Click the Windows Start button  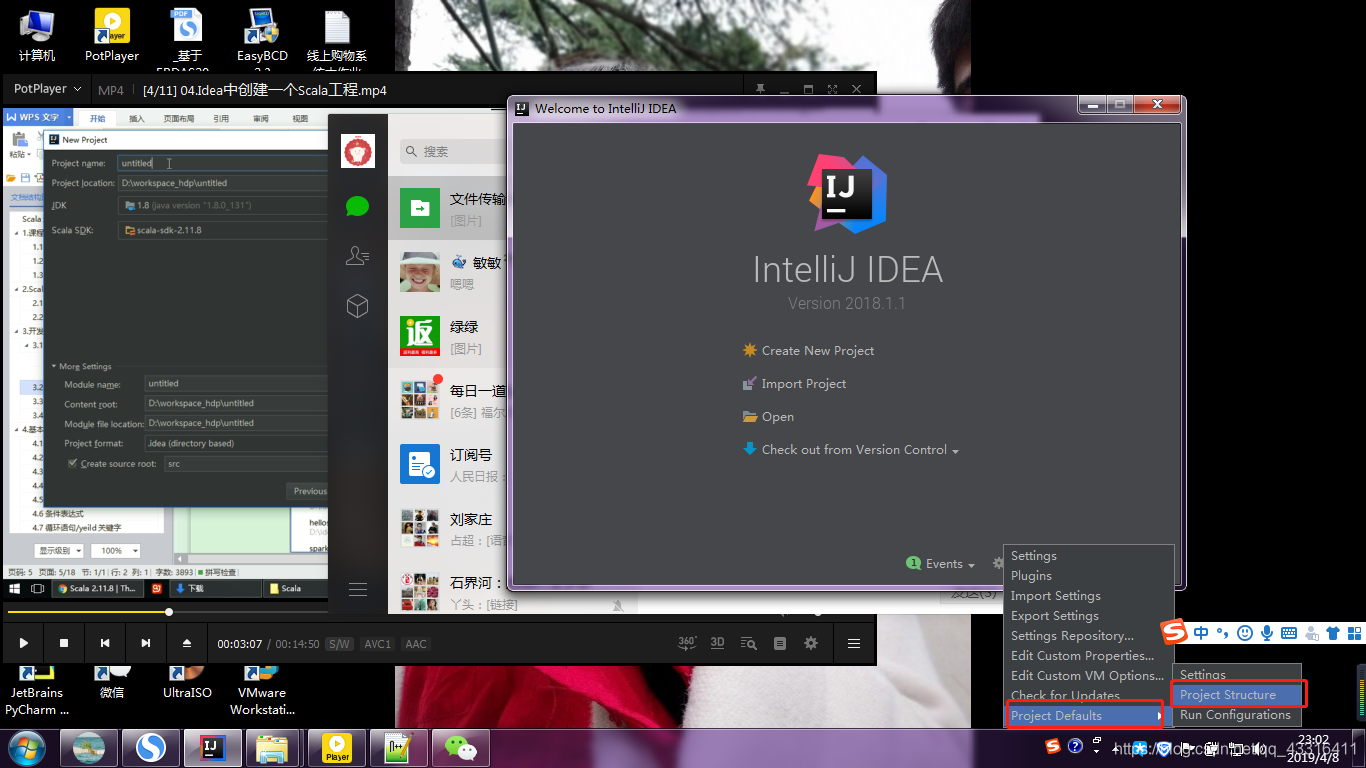click(x=26, y=748)
